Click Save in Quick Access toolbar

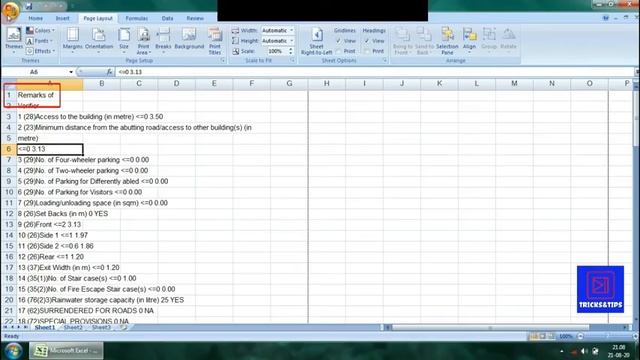pos(29,6)
